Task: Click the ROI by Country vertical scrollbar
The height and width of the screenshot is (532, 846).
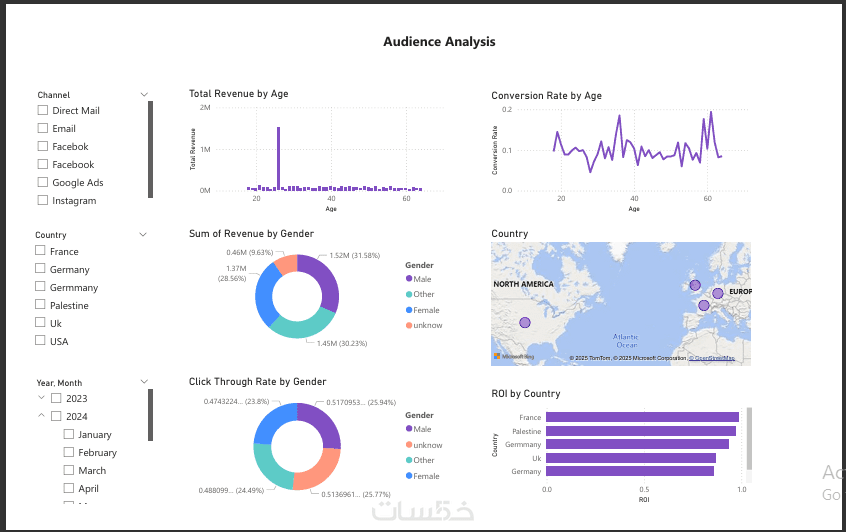Action: [749, 439]
